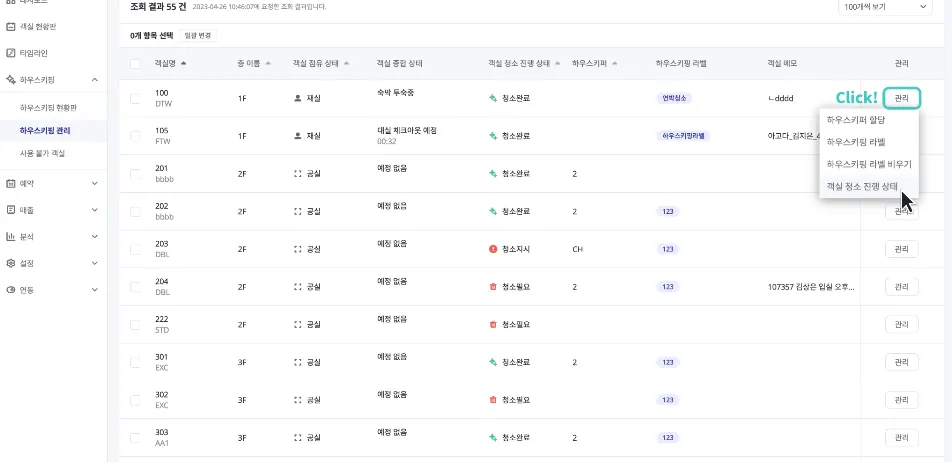Click the 청소완료 sparkle icon for room 100
Image resolution: width=952 pixels, height=462 pixels.
tap(493, 99)
